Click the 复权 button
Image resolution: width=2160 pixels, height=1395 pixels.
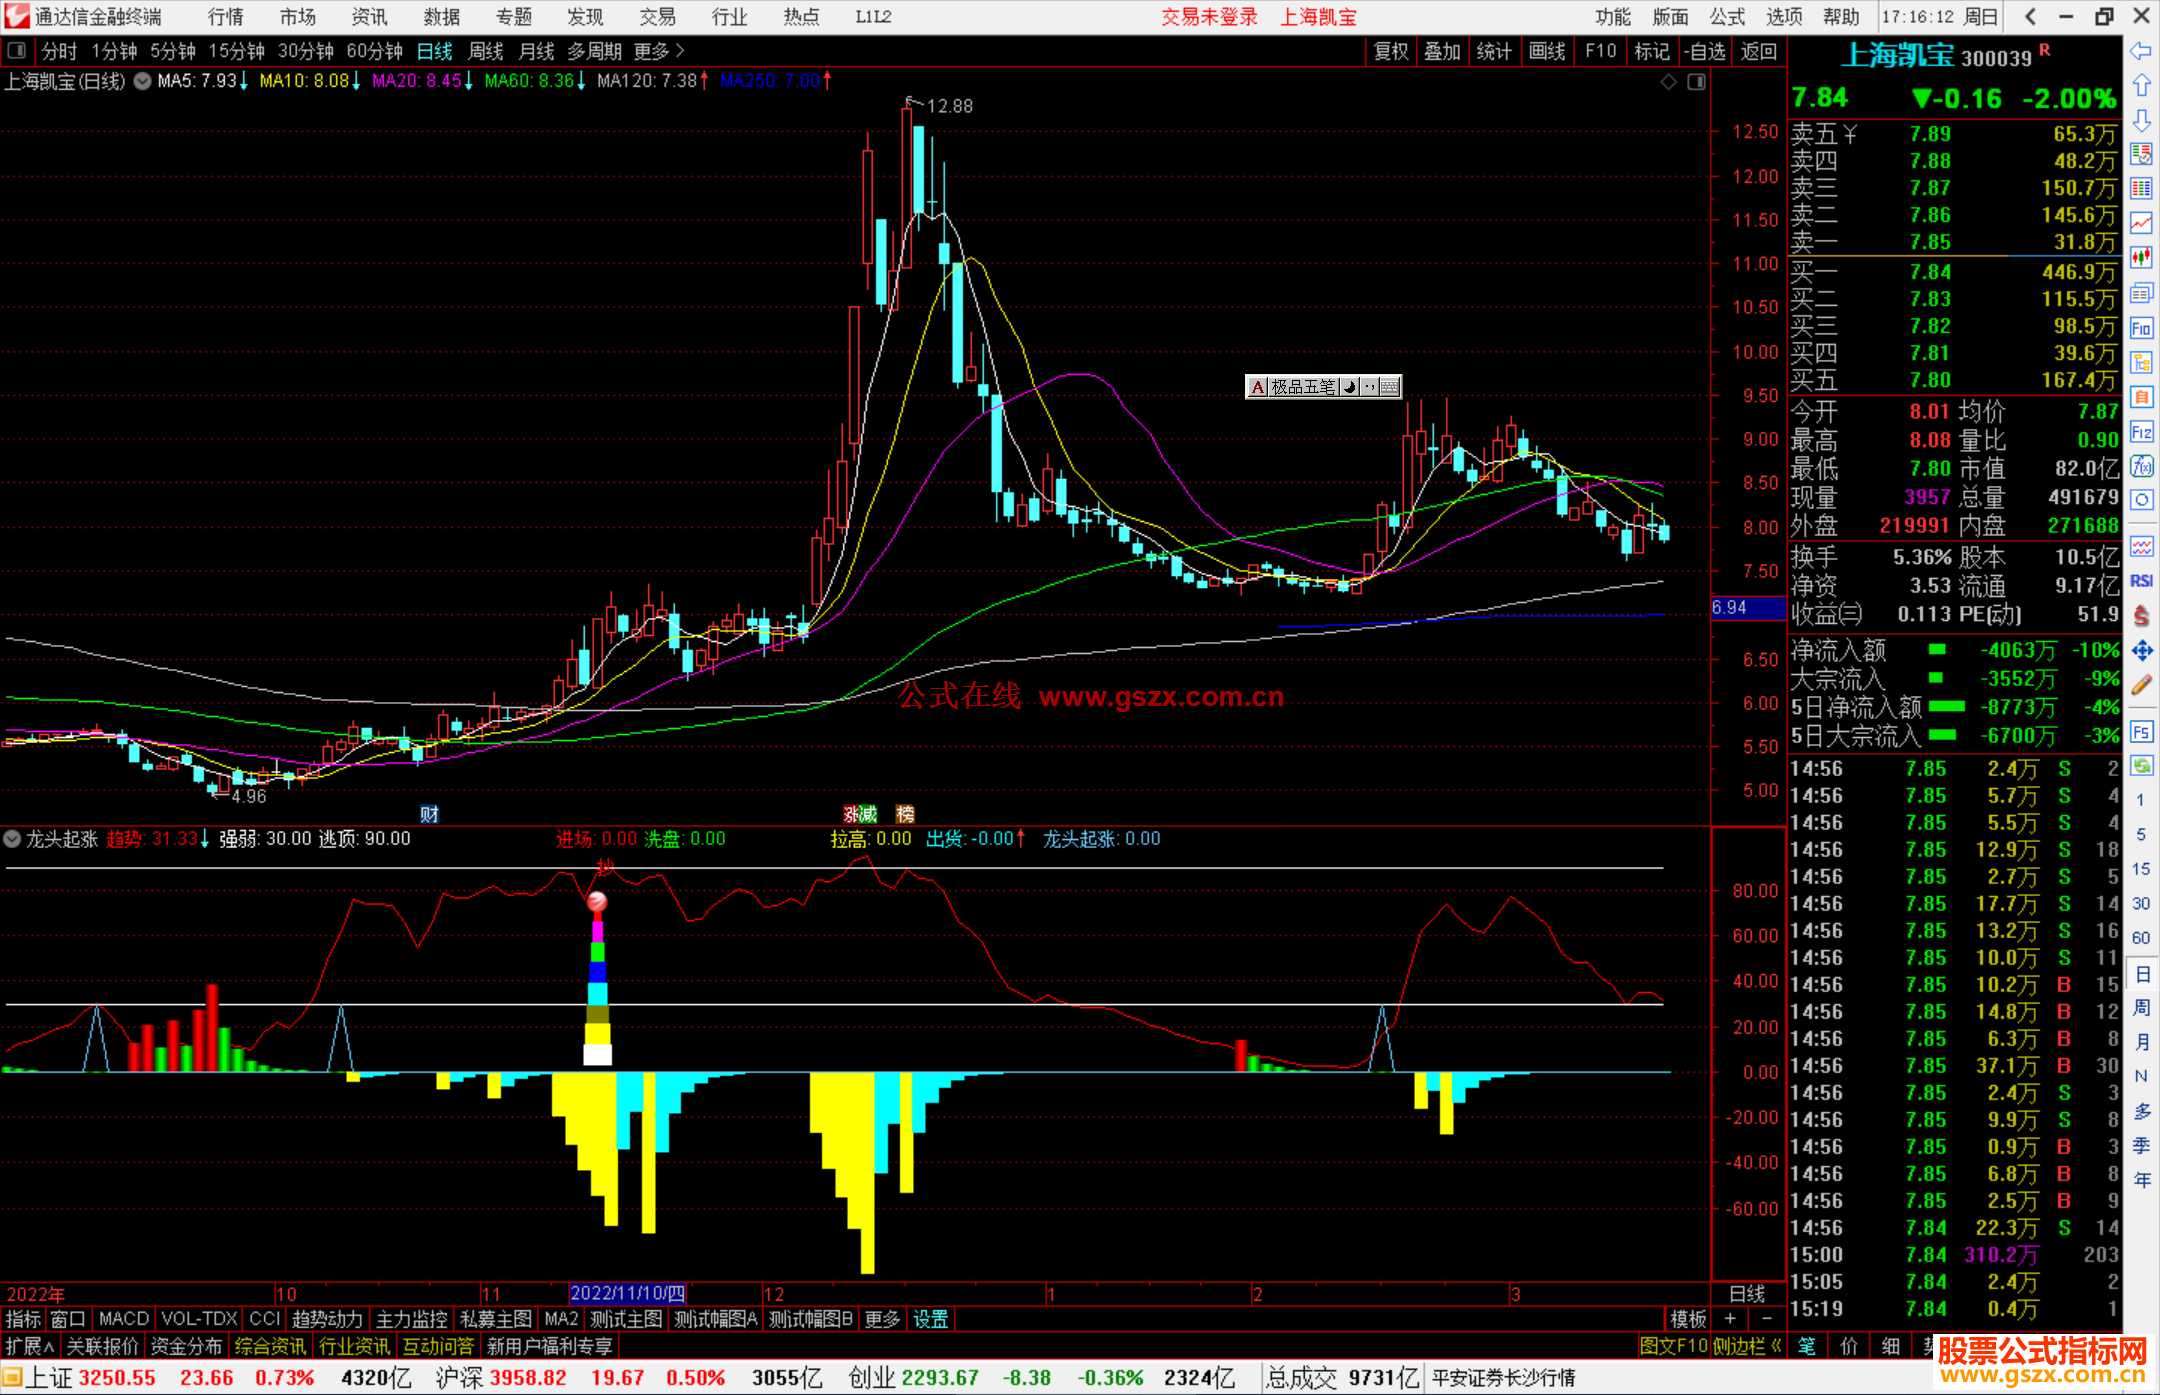[1390, 51]
